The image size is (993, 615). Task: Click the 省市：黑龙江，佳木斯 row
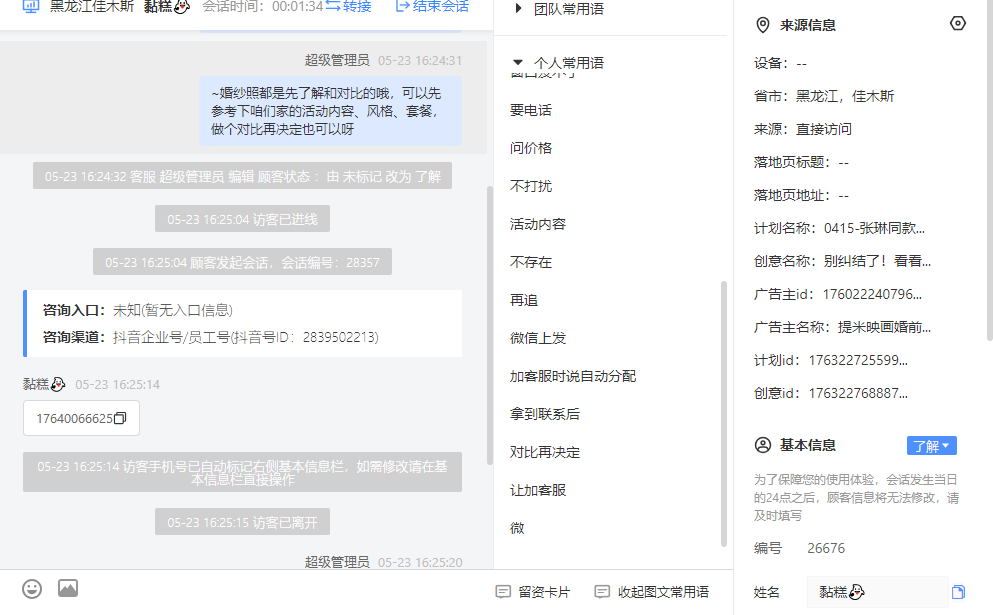click(x=823, y=96)
